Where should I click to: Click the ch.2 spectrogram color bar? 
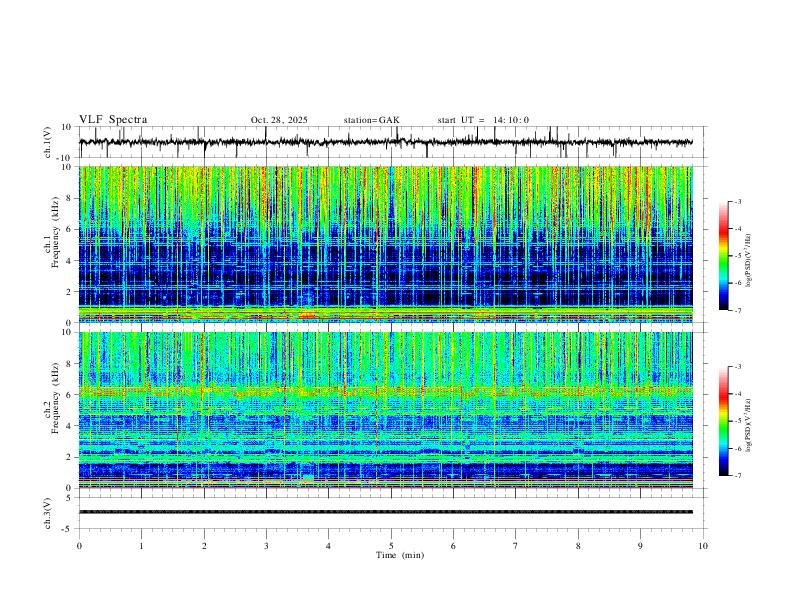tap(724, 421)
